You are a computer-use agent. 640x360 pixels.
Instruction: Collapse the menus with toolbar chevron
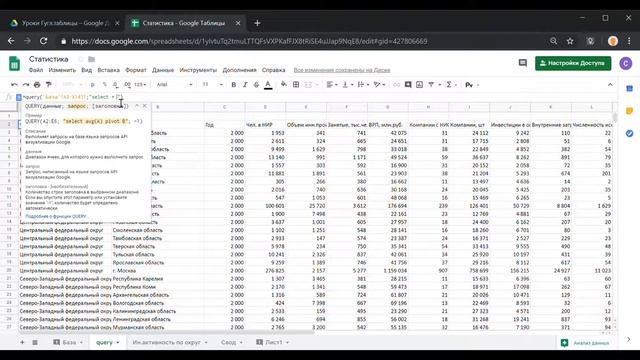click(x=610, y=84)
